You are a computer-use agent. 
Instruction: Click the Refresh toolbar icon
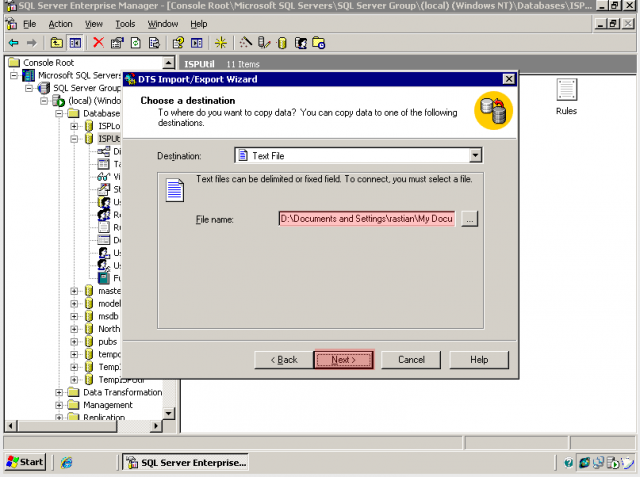pyautogui.click(x=135, y=42)
